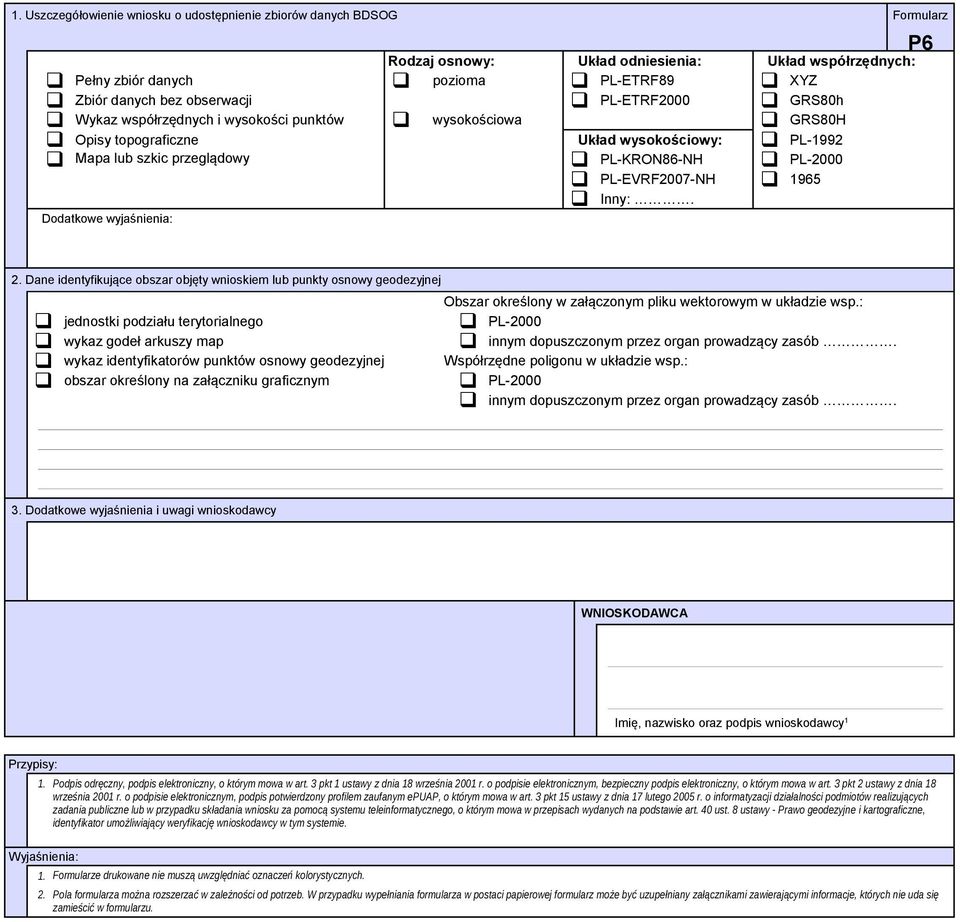Check 'jednostki podziału terytorialnego' box
The width and height of the screenshot is (960, 922).
(x=43, y=320)
